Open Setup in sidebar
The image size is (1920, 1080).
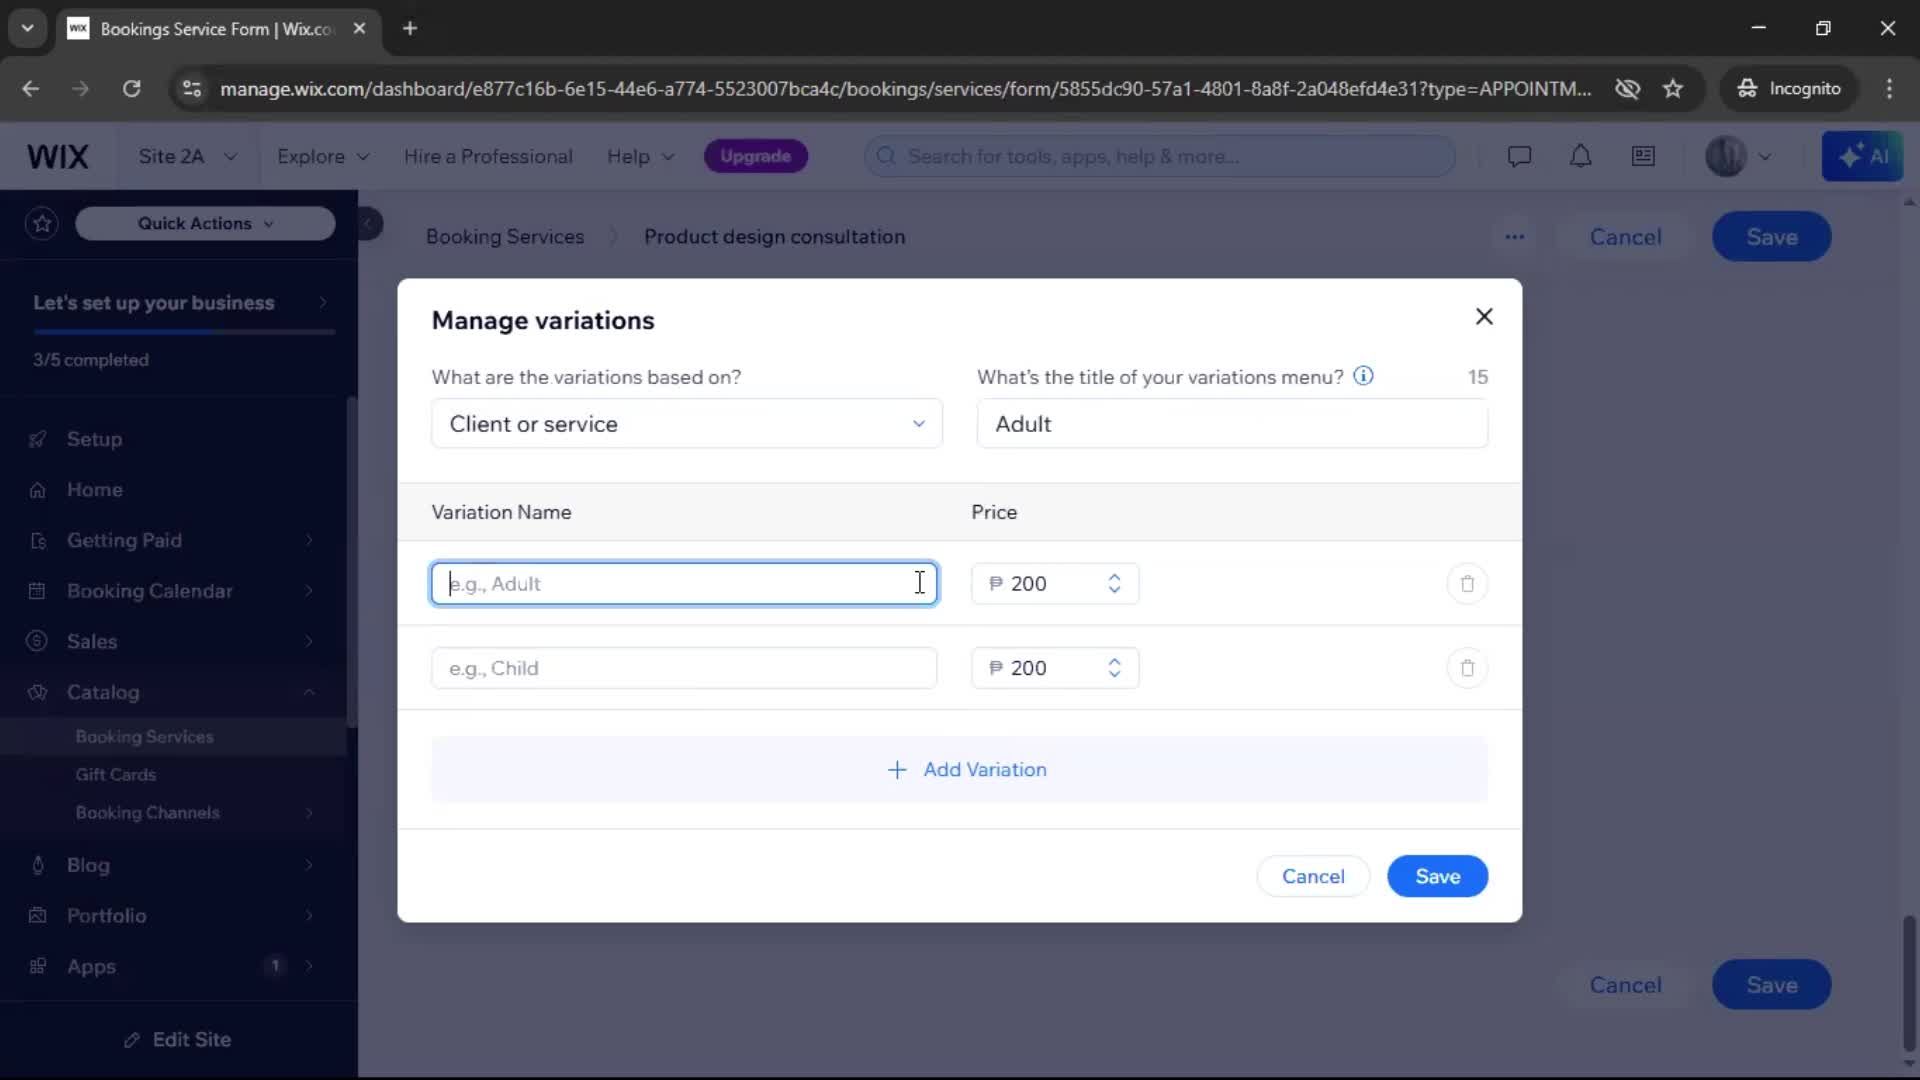tap(94, 439)
